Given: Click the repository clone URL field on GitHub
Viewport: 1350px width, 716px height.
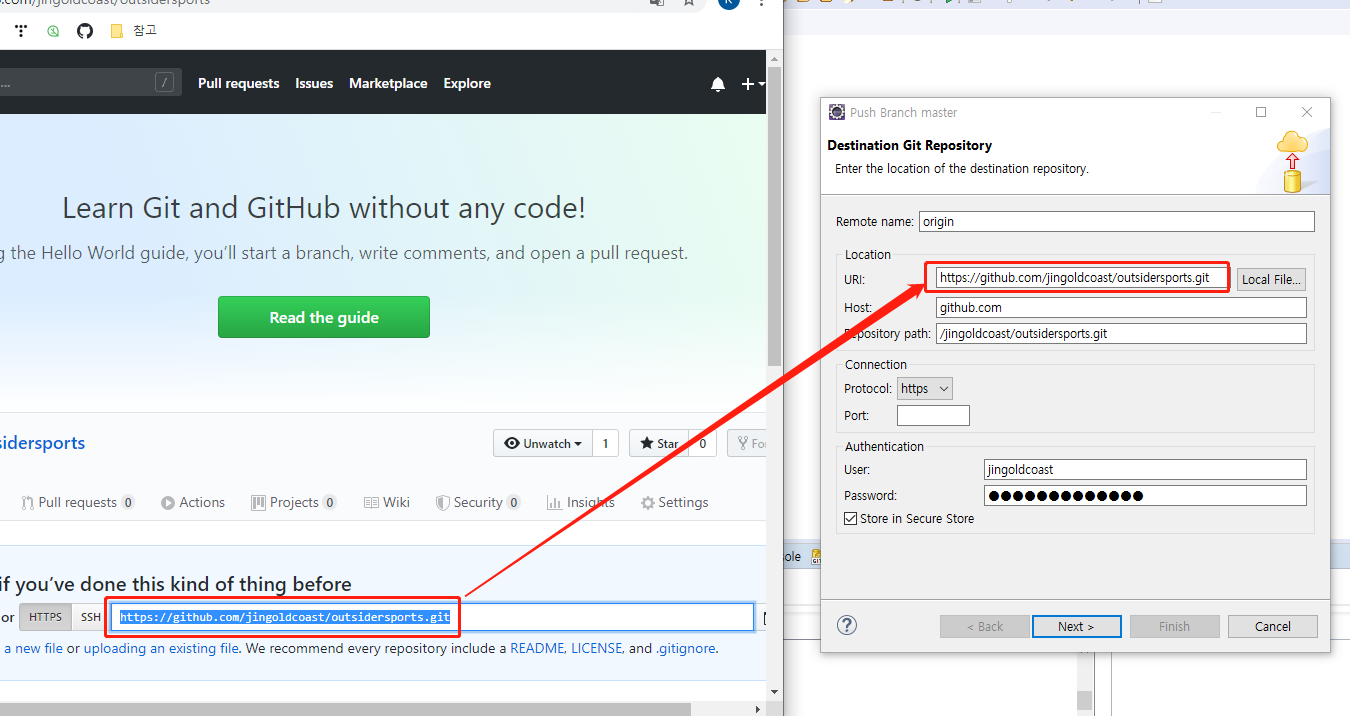Looking at the screenshot, I should [x=431, y=617].
